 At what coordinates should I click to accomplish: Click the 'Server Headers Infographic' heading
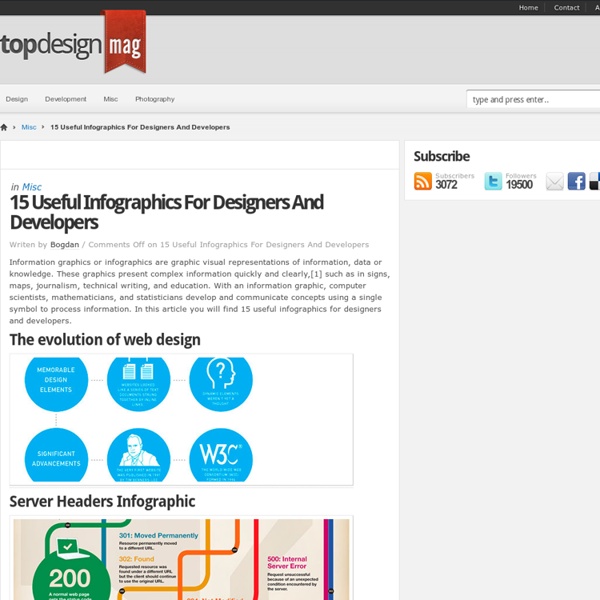(102, 502)
